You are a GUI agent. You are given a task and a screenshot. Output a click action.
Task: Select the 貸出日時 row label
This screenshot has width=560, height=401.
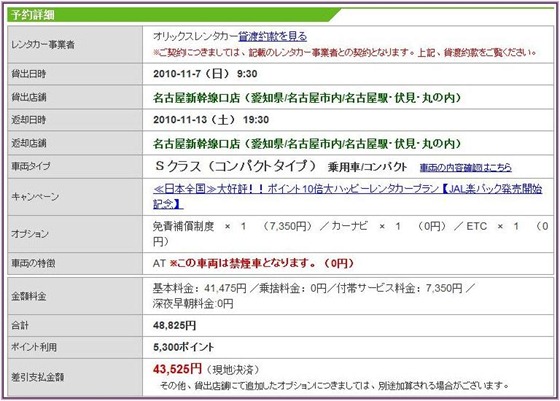[x=29, y=74]
